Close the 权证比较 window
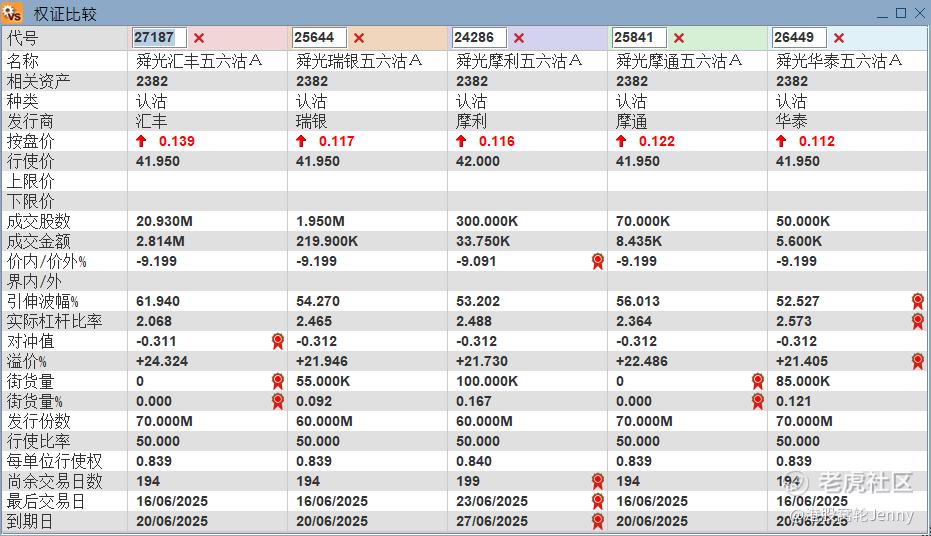Viewport: 931px width, 536px height. tap(920, 13)
